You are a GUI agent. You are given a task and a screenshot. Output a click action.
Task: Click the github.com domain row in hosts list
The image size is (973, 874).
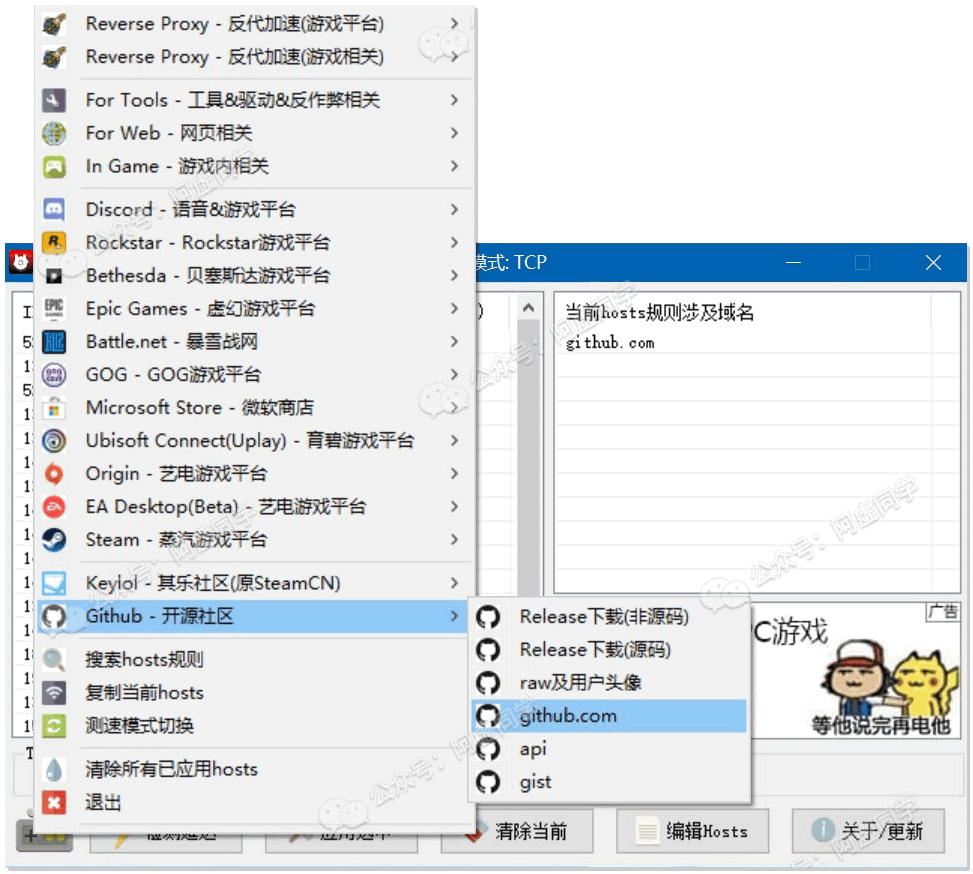tap(757, 343)
